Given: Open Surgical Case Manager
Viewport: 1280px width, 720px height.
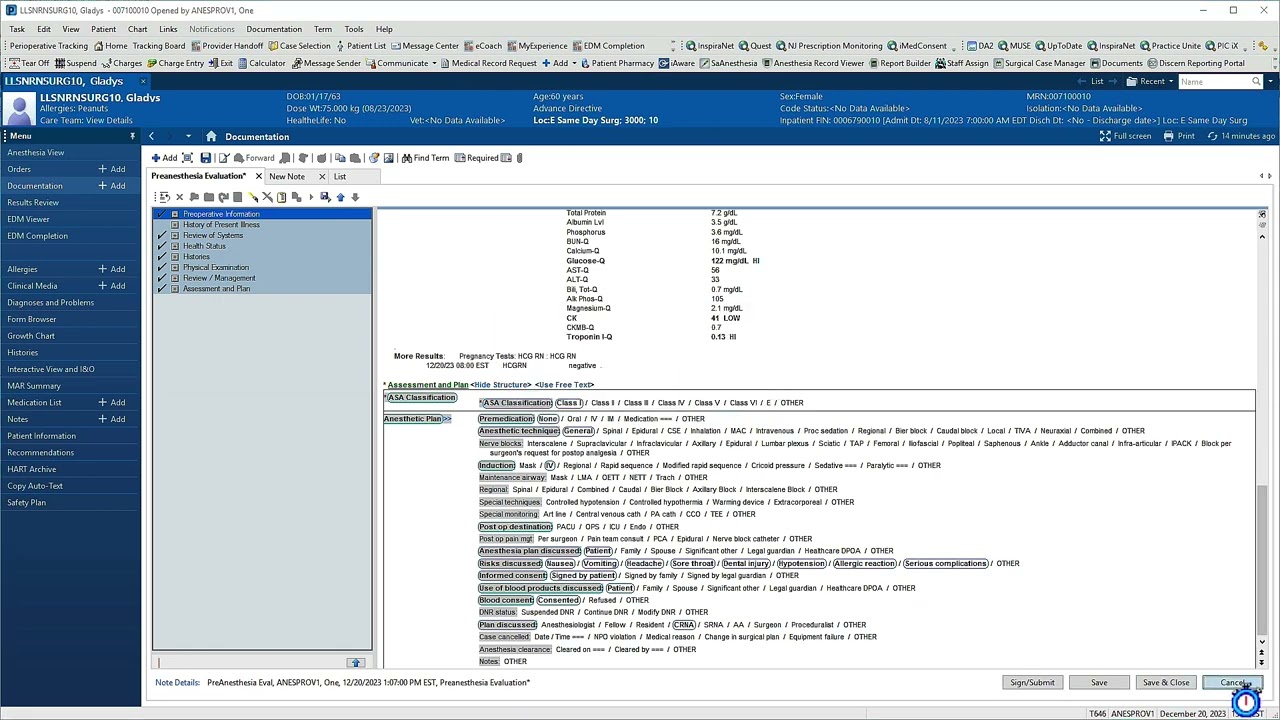Looking at the screenshot, I should (x=1039, y=63).
